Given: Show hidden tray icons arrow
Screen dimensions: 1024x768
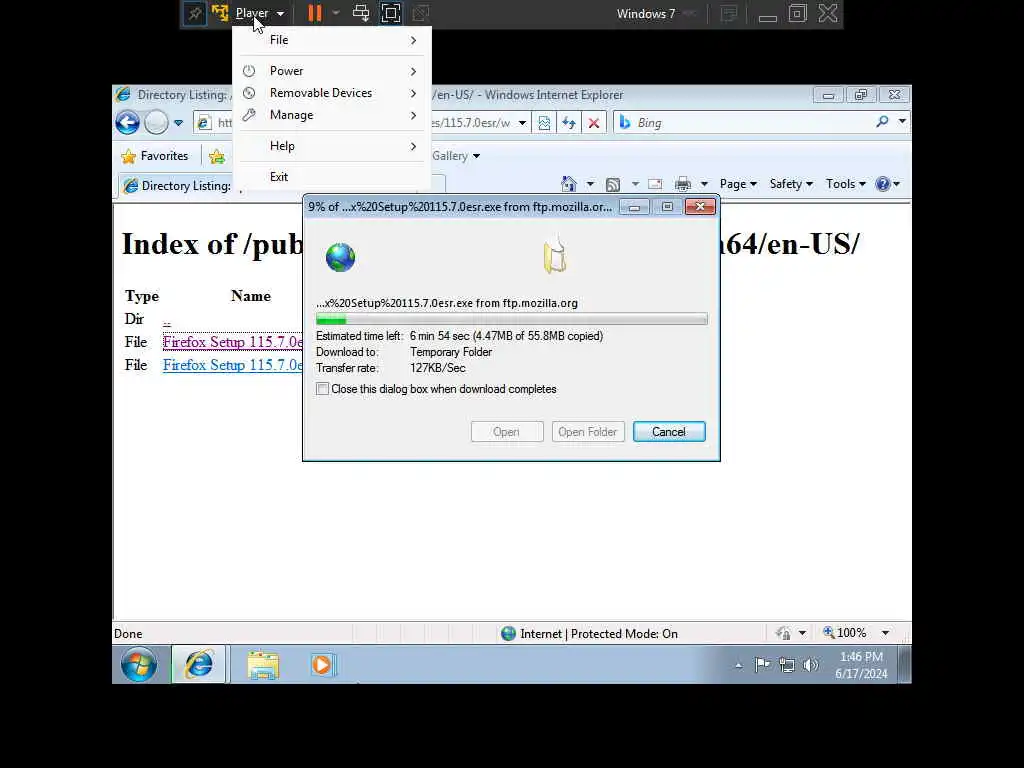Looking at the screenshot, I should (739, 666).
